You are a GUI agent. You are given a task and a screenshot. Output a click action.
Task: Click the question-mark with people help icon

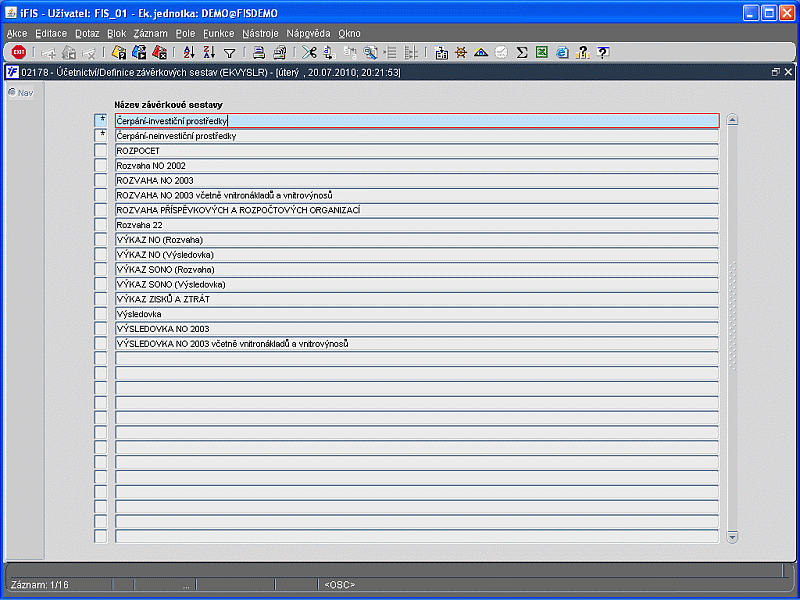582,52
